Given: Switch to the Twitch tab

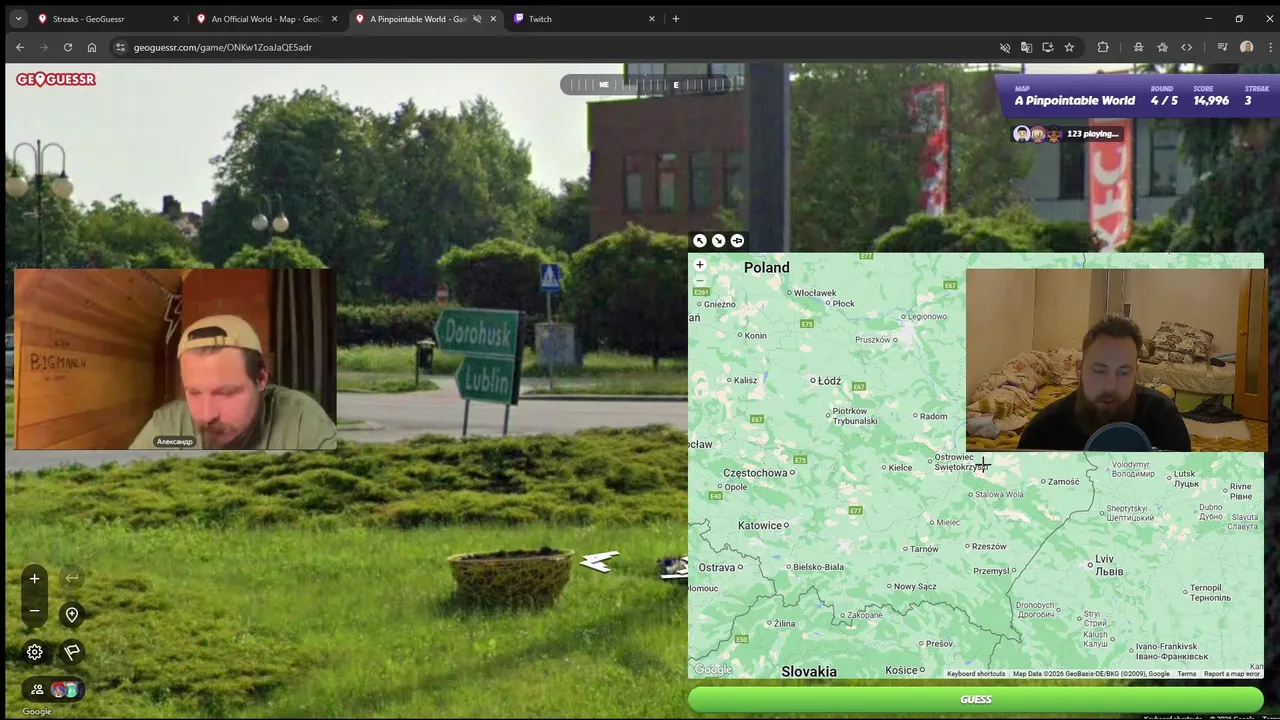Looking at the screenshot, I should pos(584,19).
